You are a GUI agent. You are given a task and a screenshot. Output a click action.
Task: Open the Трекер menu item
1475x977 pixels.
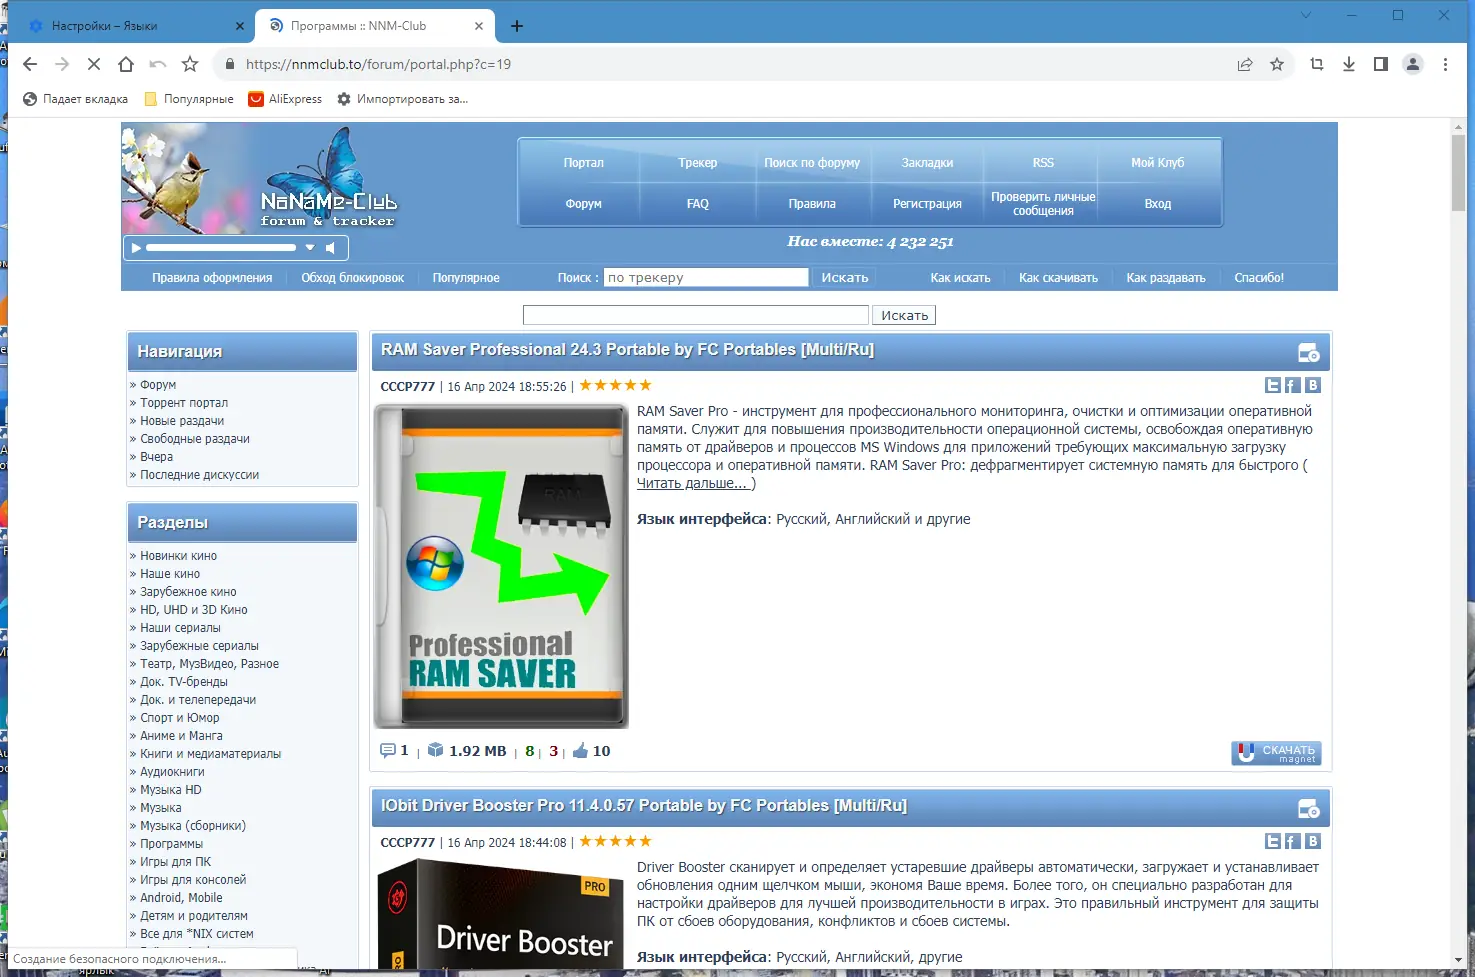(x=698, y=163)
